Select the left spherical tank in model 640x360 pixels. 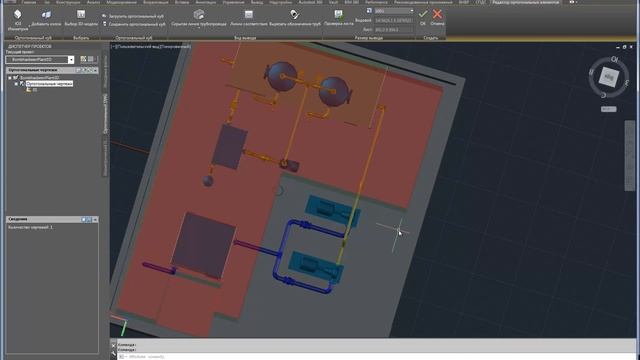(281, 76)
